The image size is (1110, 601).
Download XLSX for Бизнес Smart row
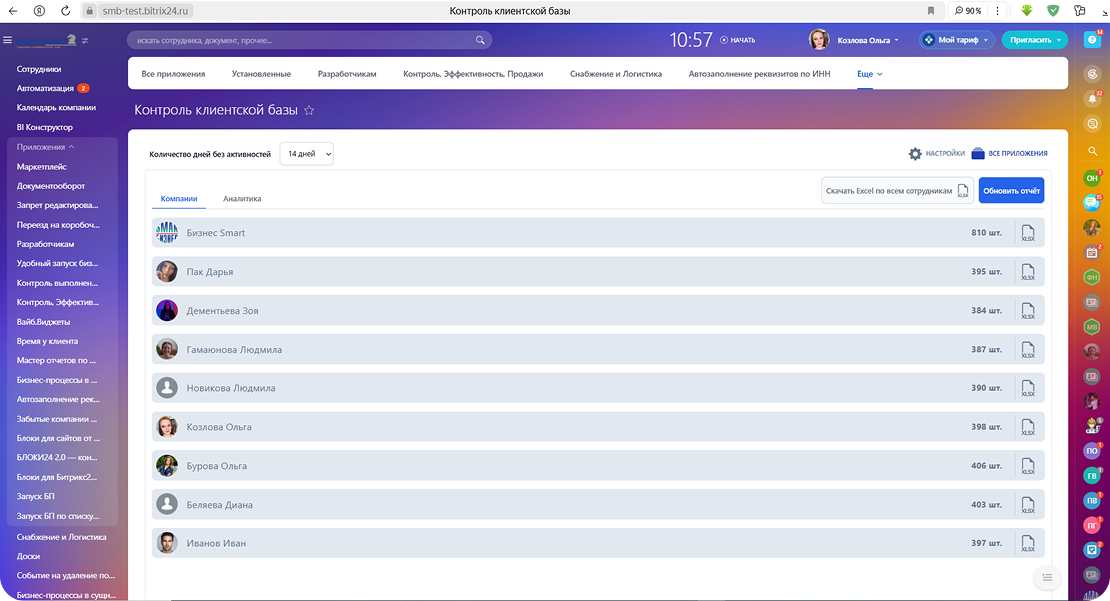(1028, 233)
